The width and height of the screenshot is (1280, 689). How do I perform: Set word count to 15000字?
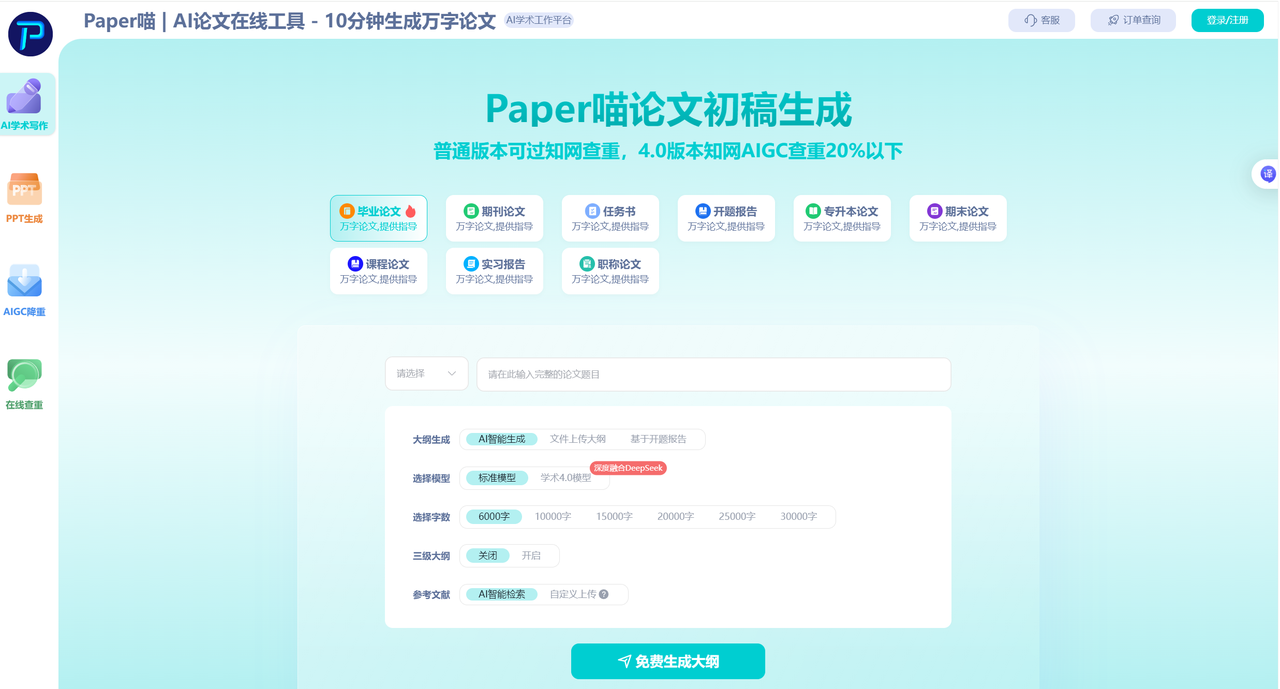point(614,517)
